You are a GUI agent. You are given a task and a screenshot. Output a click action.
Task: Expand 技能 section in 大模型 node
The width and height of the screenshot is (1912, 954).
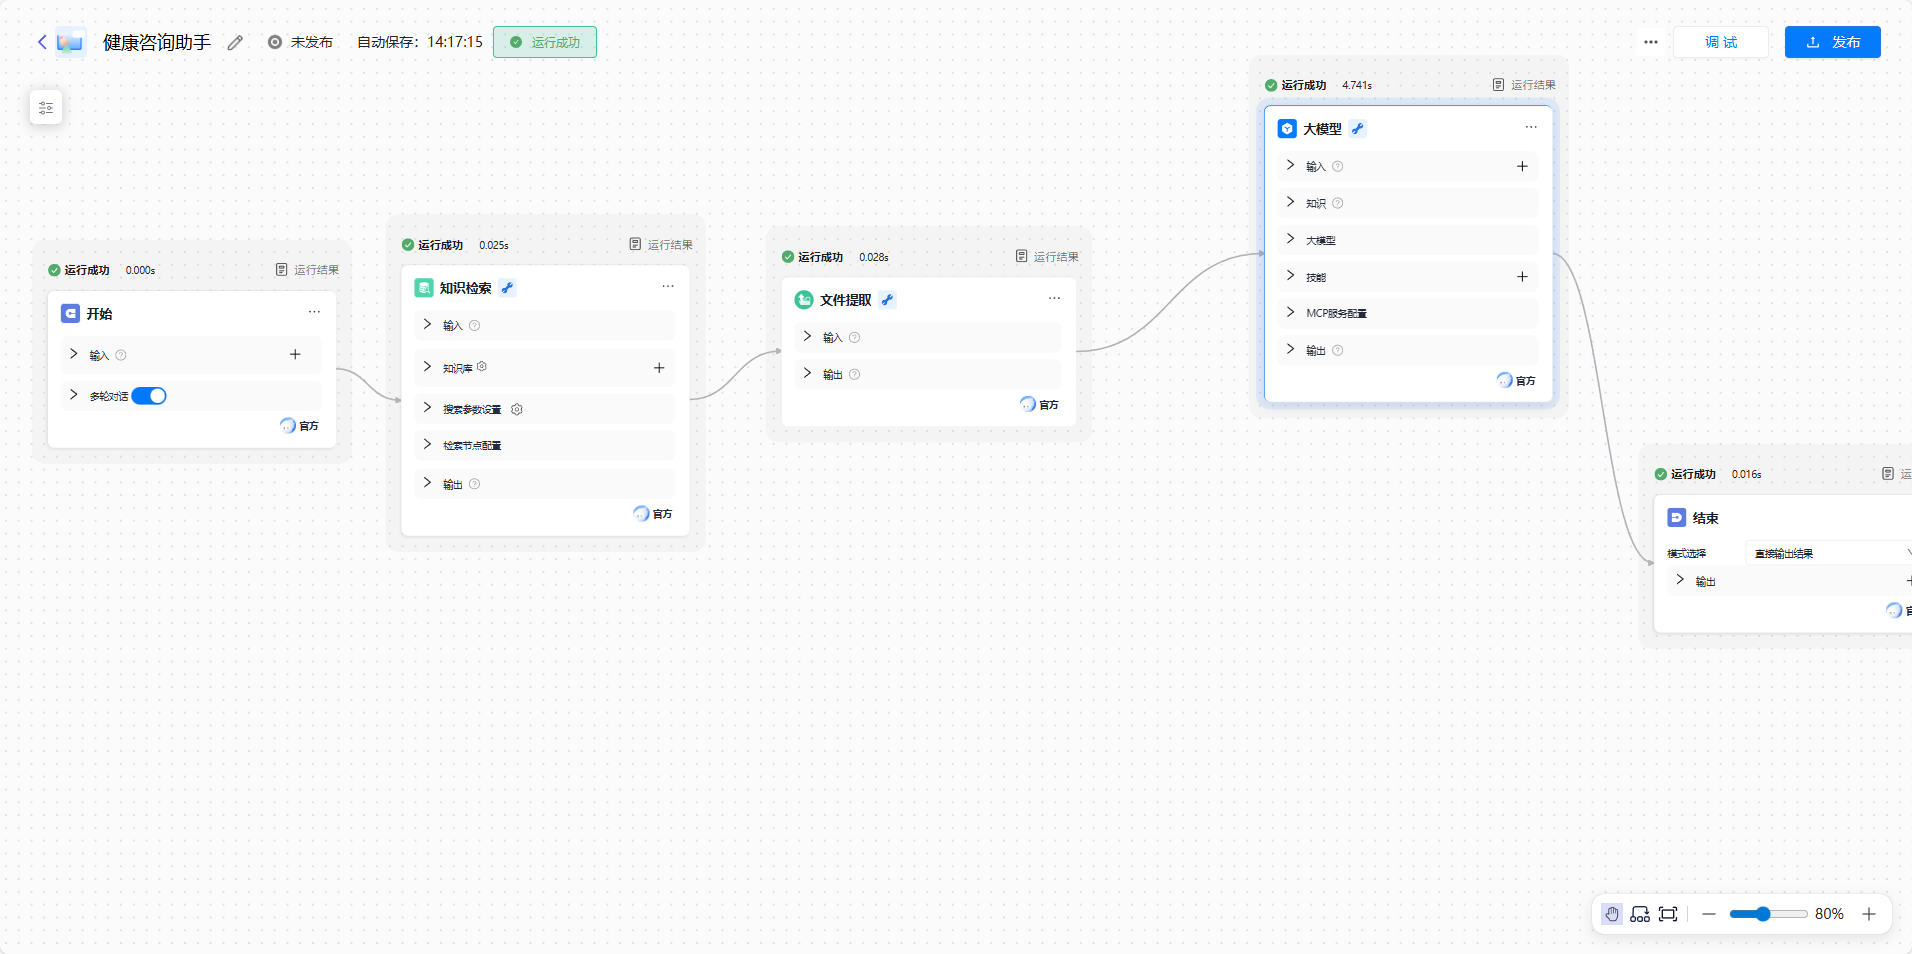(x=1291, y=276)
